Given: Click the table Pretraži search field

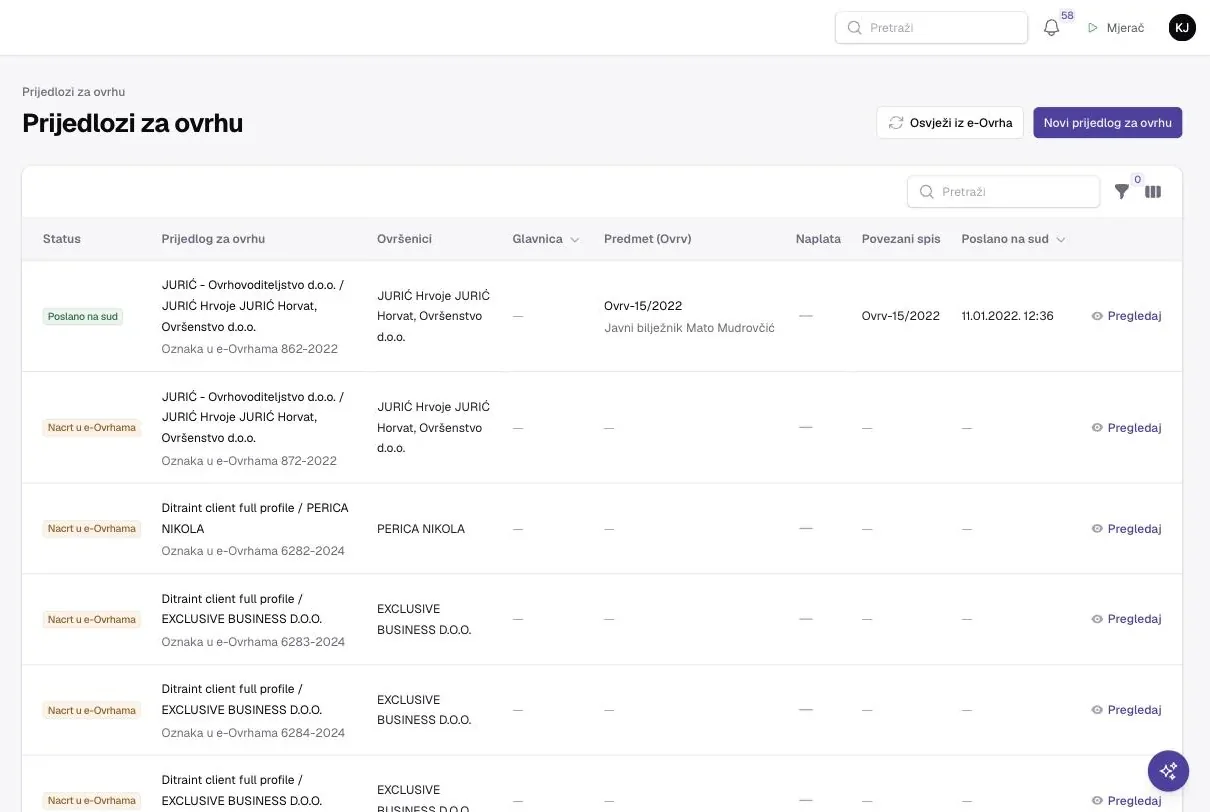Looking at the screenshot, I should tap(1003, 192).
